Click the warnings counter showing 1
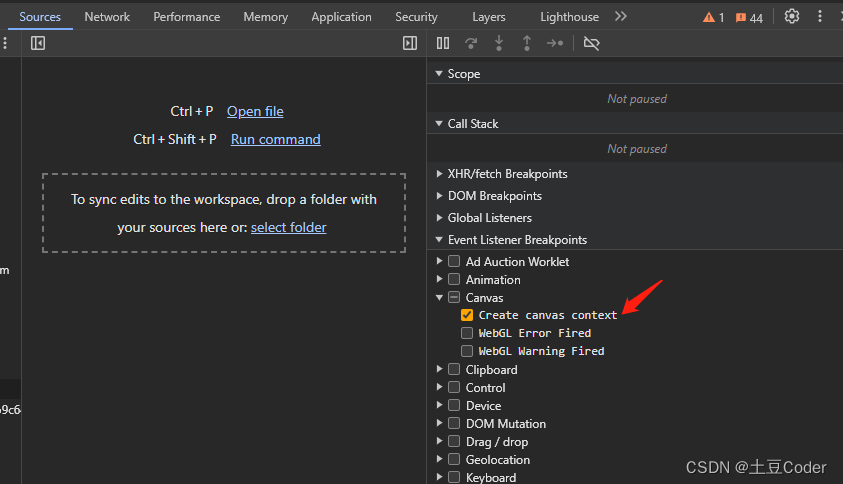 [x=713, y=18]
